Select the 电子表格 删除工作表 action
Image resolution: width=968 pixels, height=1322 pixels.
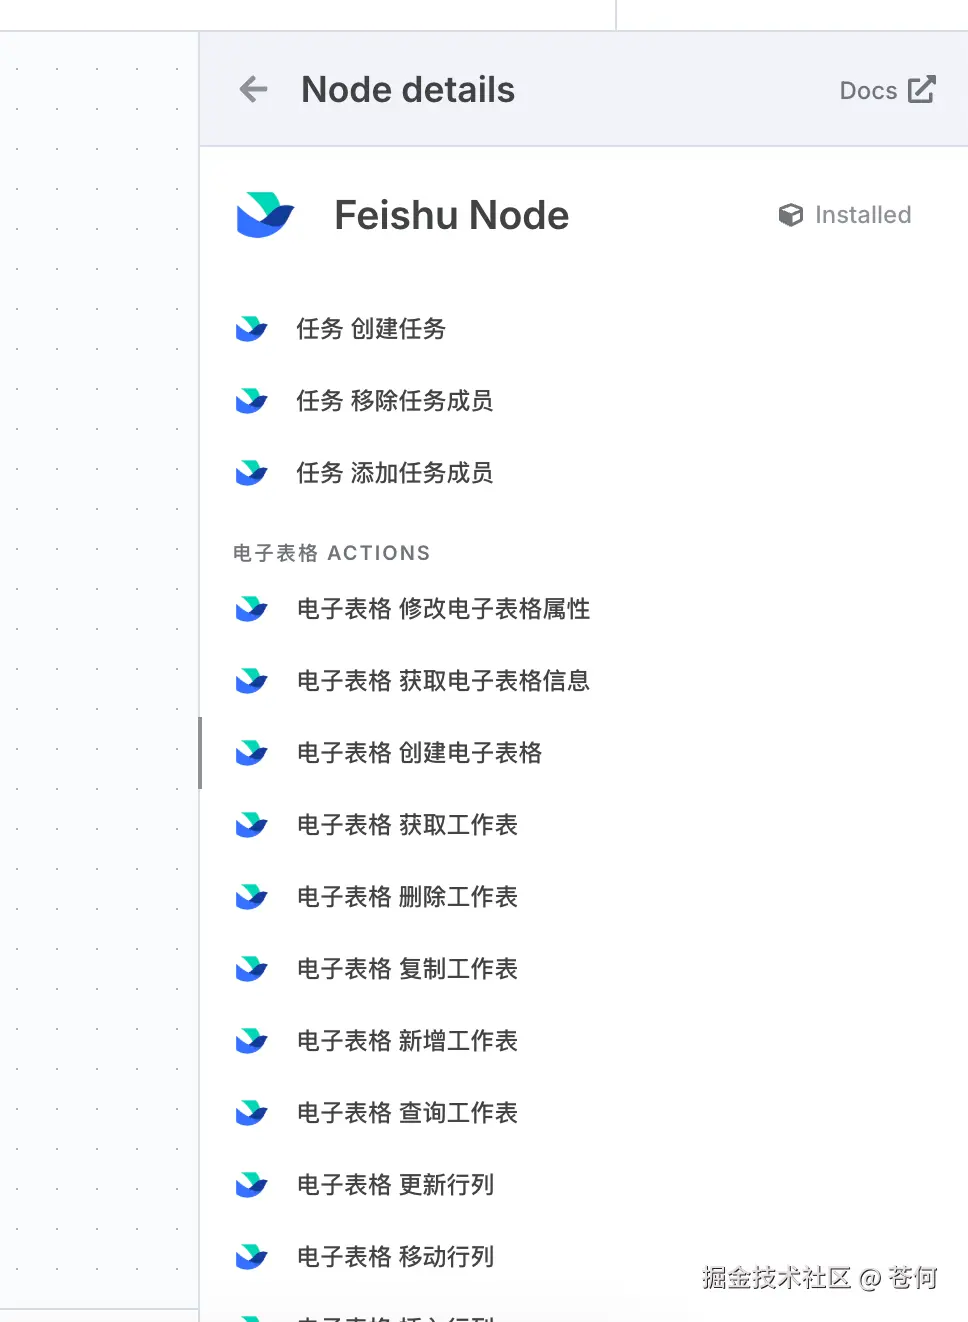pos(408,897)
